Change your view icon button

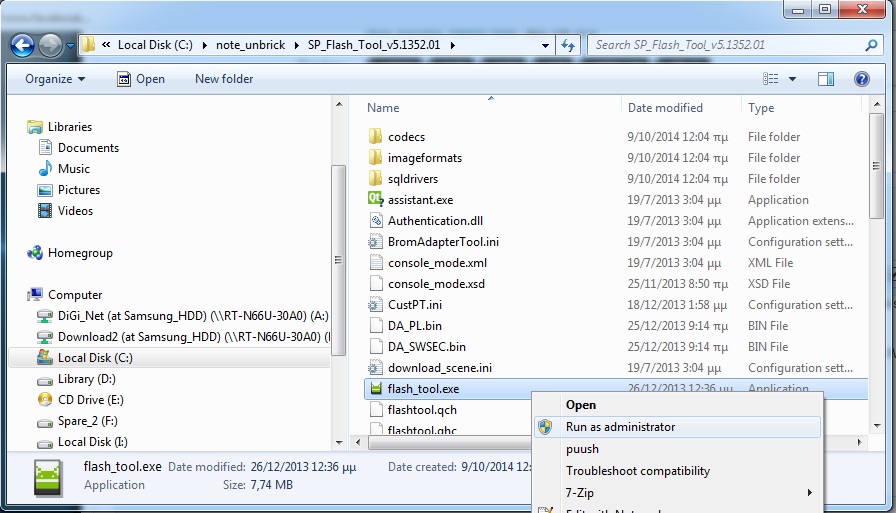[x=770, y=79]
